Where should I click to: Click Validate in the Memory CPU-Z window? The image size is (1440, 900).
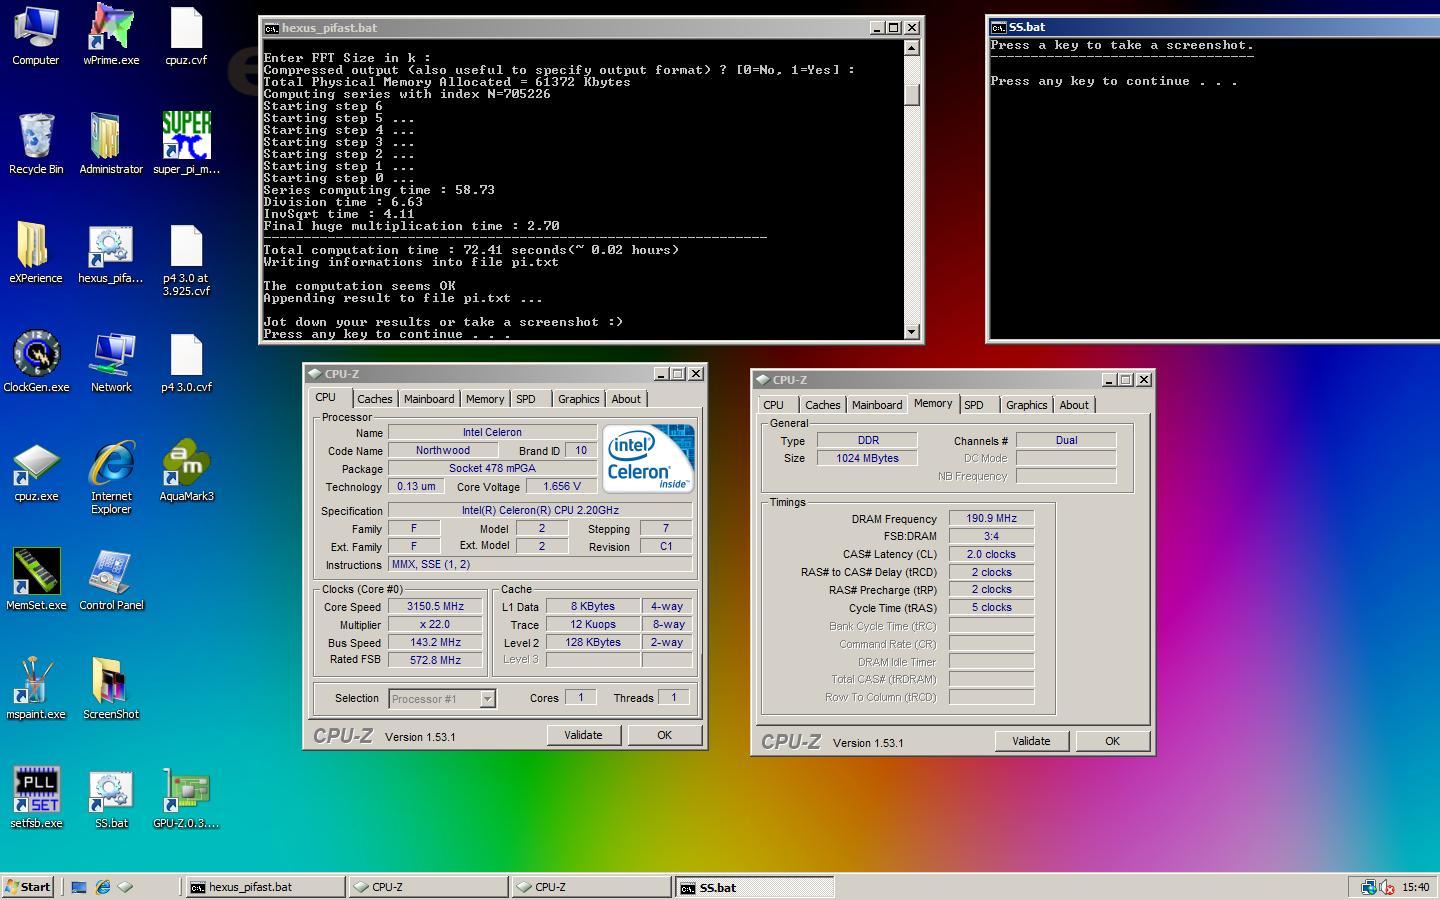[1031, 741]
